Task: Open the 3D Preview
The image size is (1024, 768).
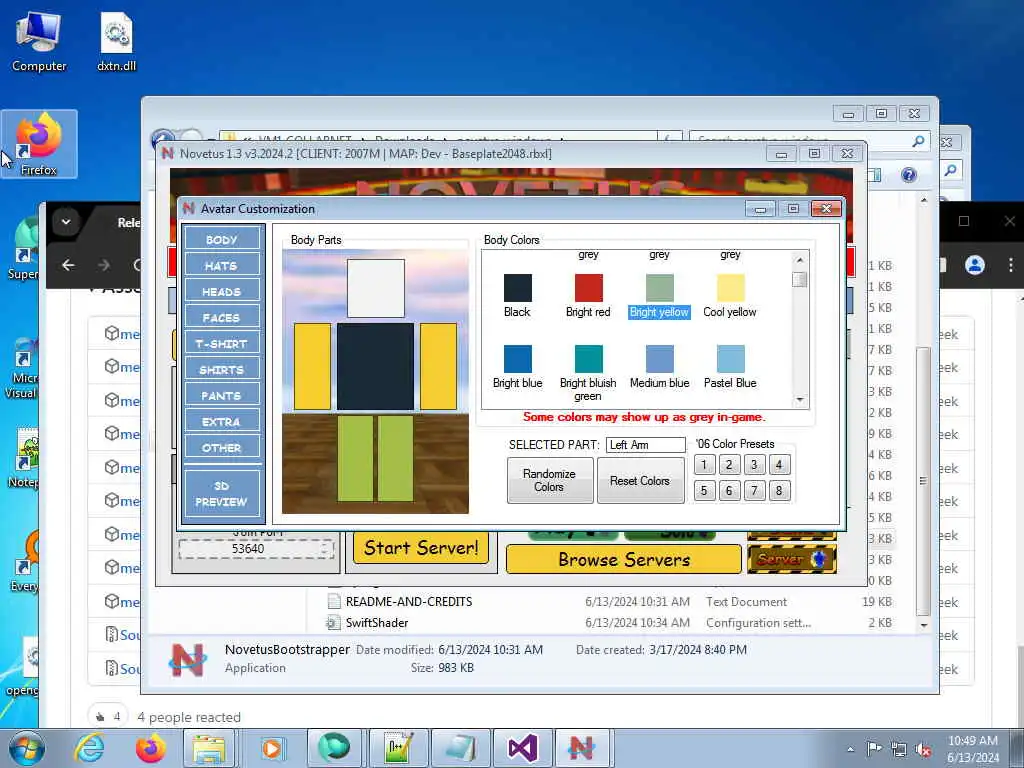Action: [x=222, y=494]
